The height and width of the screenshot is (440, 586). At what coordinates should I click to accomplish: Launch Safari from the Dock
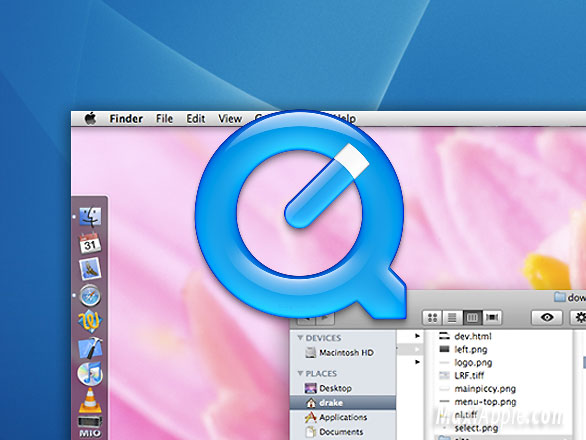pyautogui.click(x=90, y=295)
